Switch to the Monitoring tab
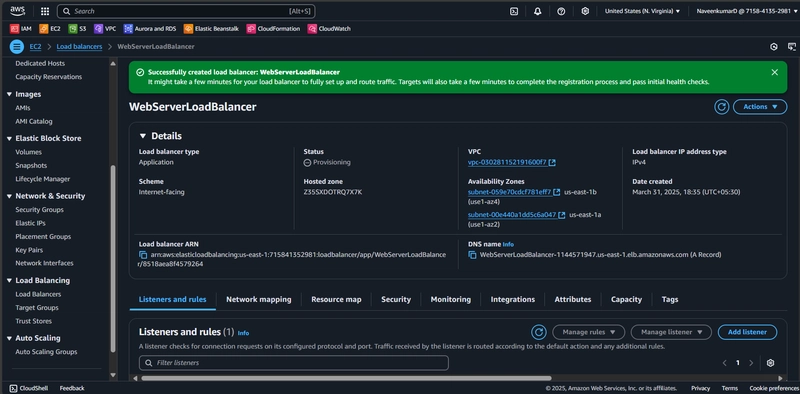 coord(451,300)
